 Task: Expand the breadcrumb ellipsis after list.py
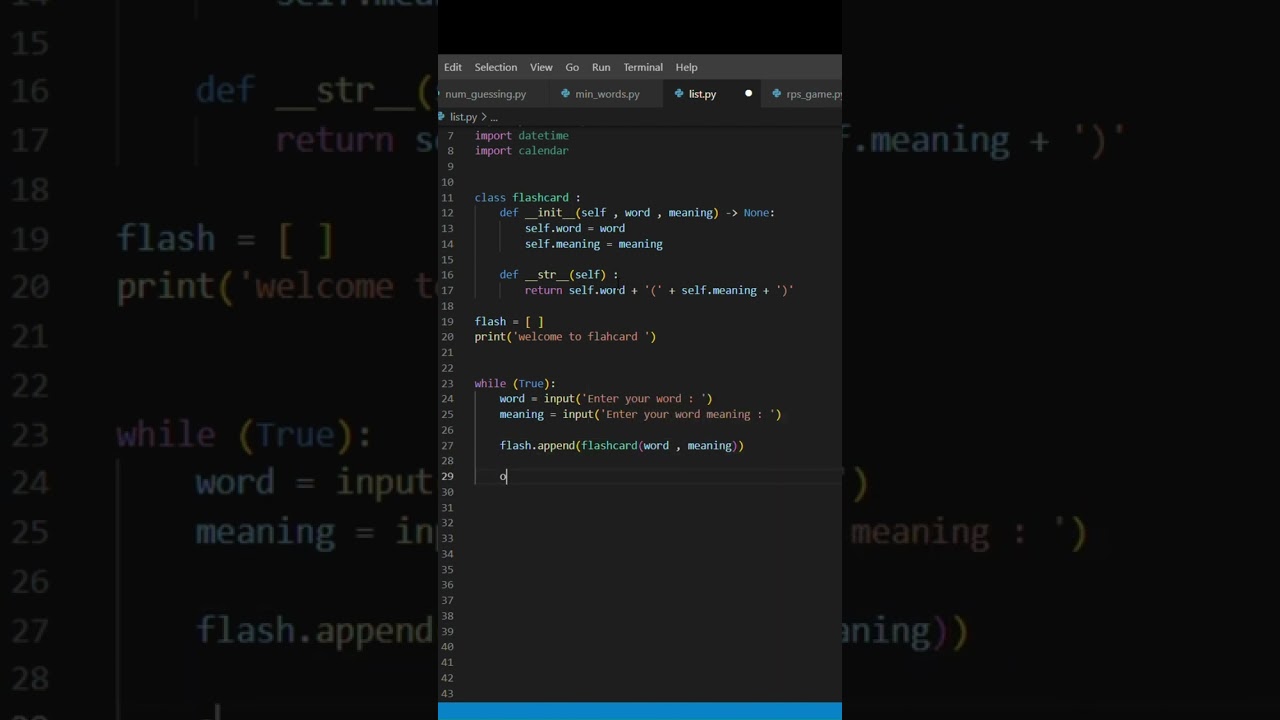click(x=493, y=117)
